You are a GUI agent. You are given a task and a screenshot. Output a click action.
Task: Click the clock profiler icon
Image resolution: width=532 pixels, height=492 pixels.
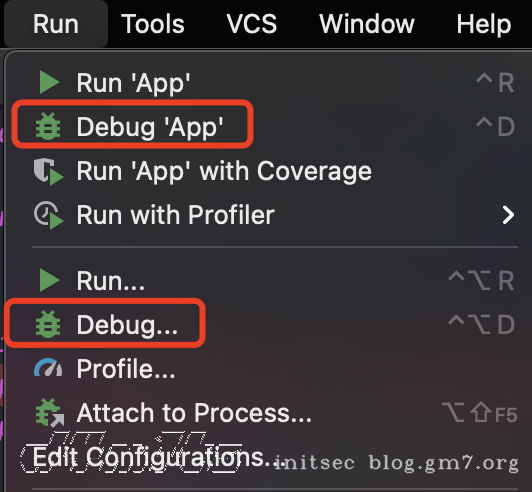coord(49,215)
